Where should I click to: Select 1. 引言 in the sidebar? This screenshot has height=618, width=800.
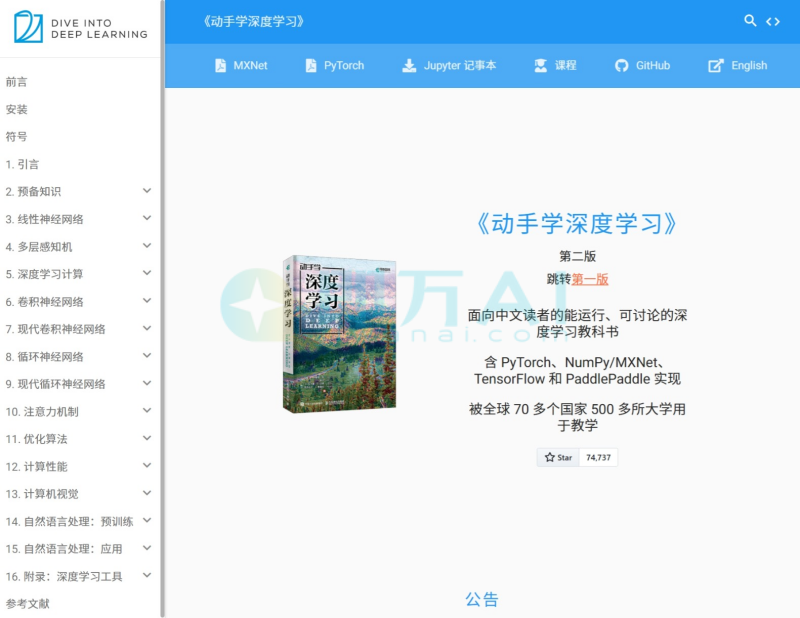[26, 164]
